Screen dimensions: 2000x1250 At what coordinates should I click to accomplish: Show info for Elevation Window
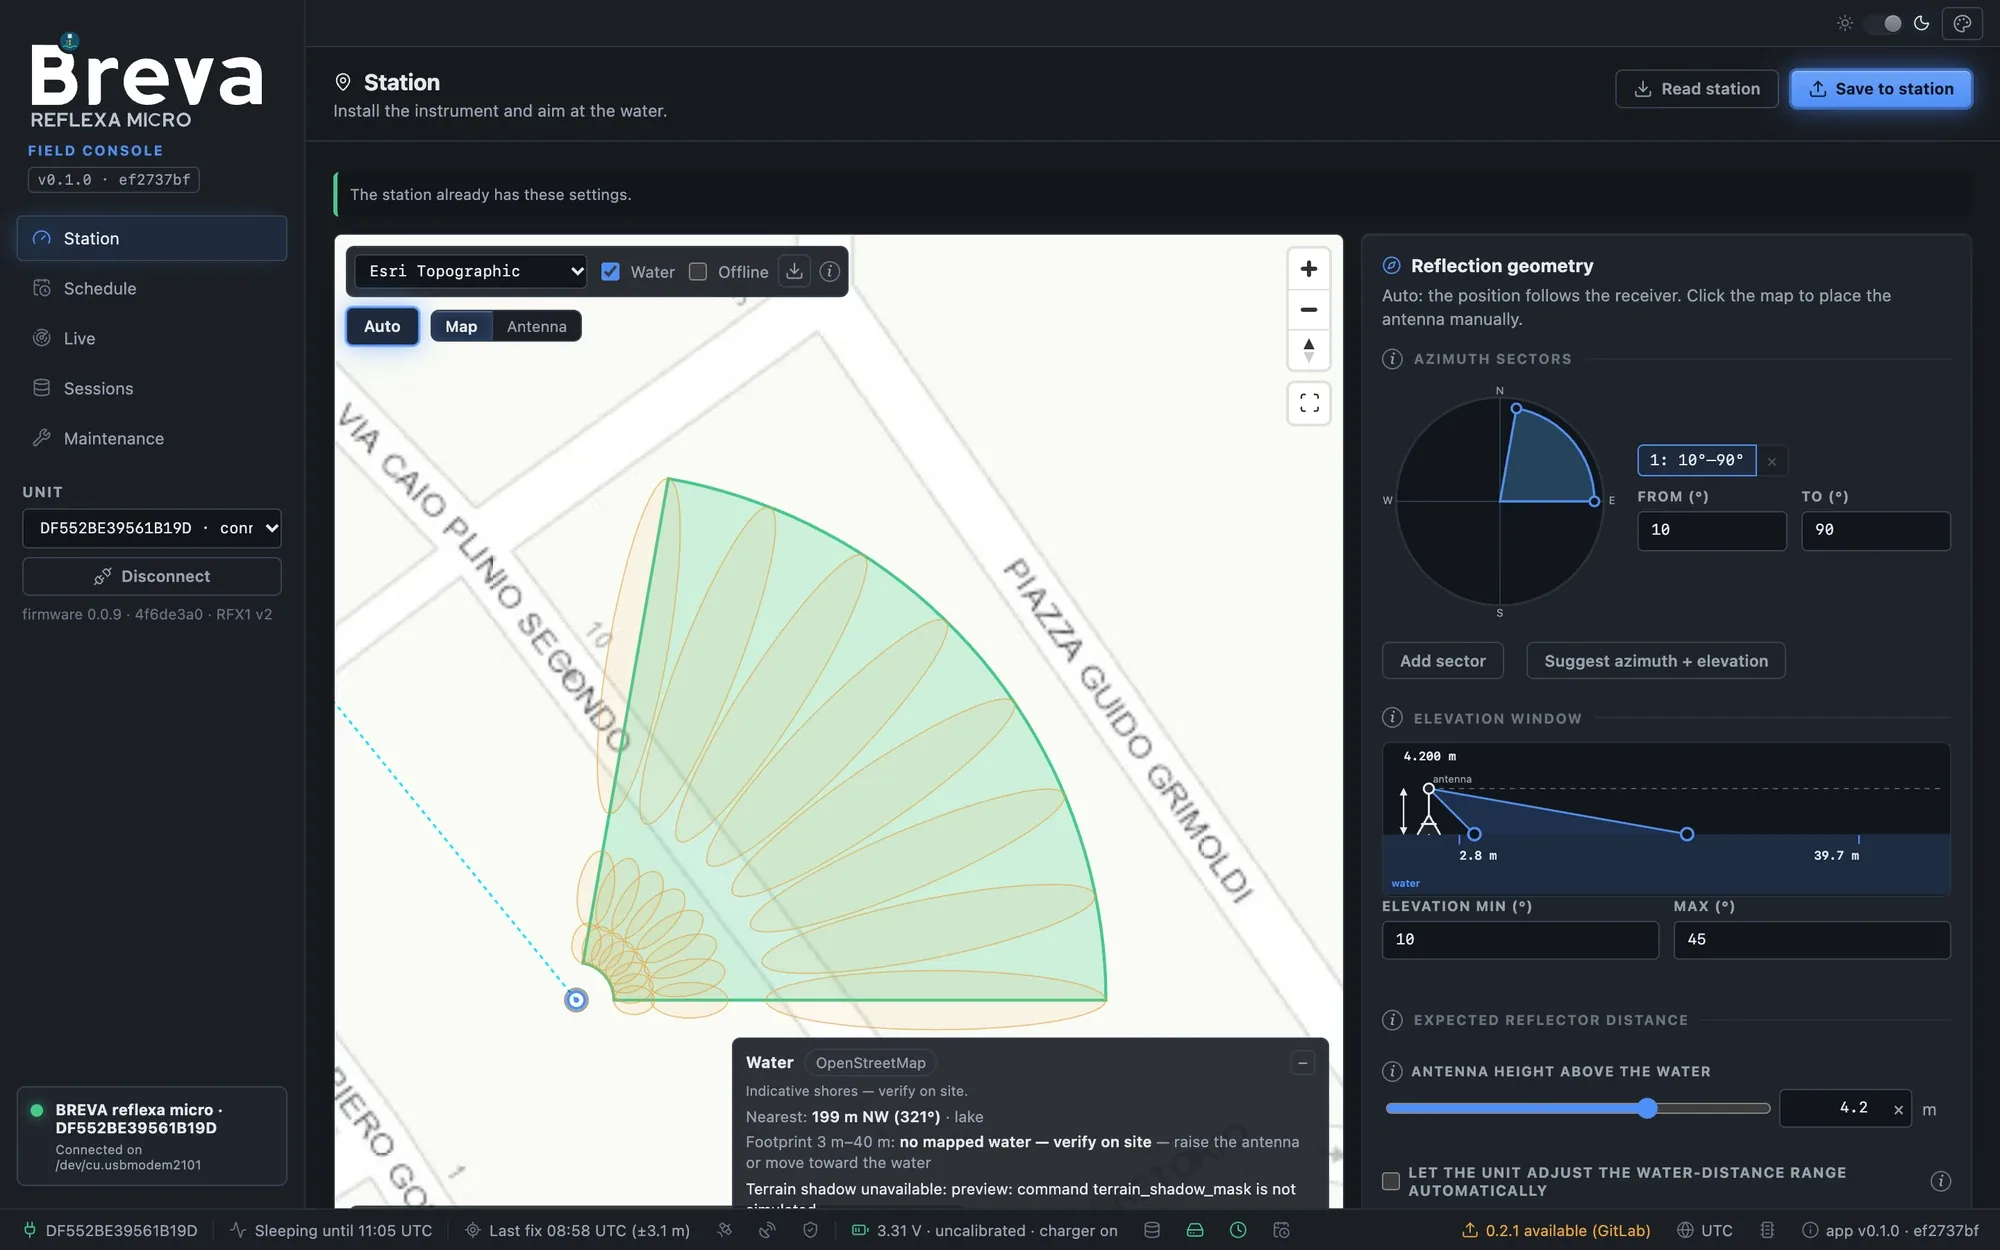coord(1392,718)
